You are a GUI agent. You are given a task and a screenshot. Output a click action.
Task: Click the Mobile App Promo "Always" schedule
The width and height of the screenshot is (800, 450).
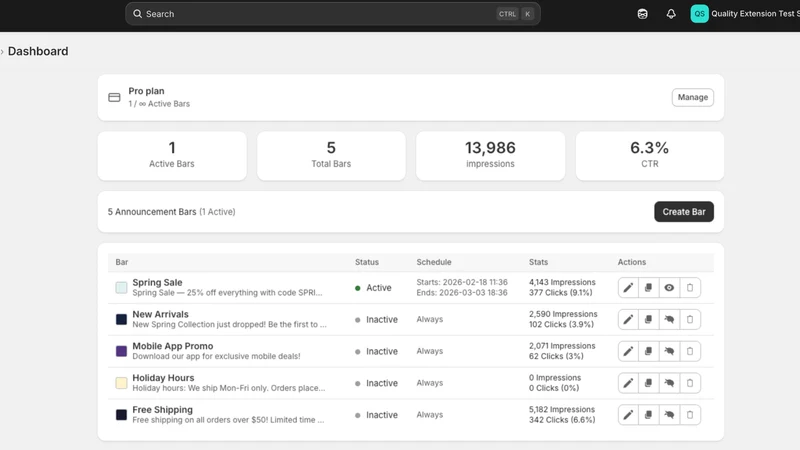coord(430,351)
